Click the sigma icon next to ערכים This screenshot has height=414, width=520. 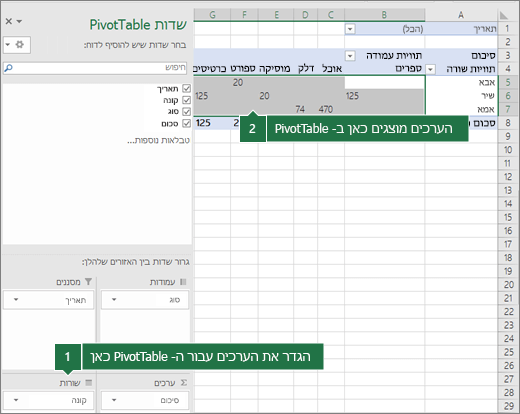pyautogui.click(x=184, y=383)
